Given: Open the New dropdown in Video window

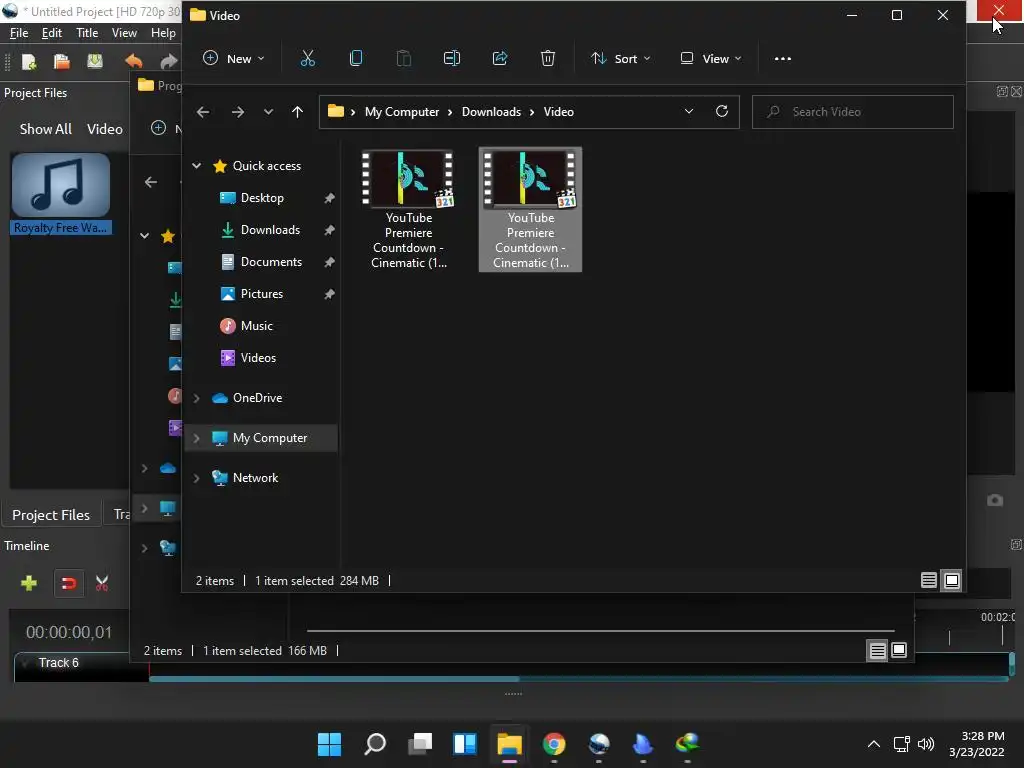Looking at the screenshot, I should tap(234, 59).
